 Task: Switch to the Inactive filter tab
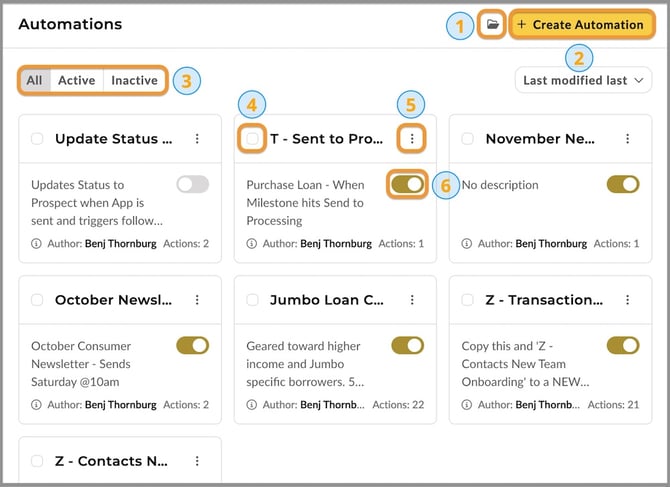[134, 80]
